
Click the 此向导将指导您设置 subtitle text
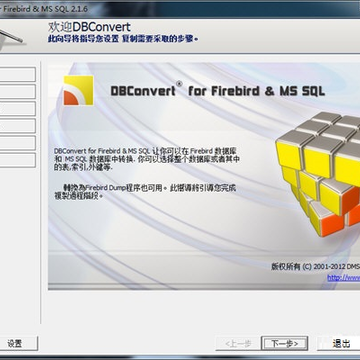click(x=123, y=39)
